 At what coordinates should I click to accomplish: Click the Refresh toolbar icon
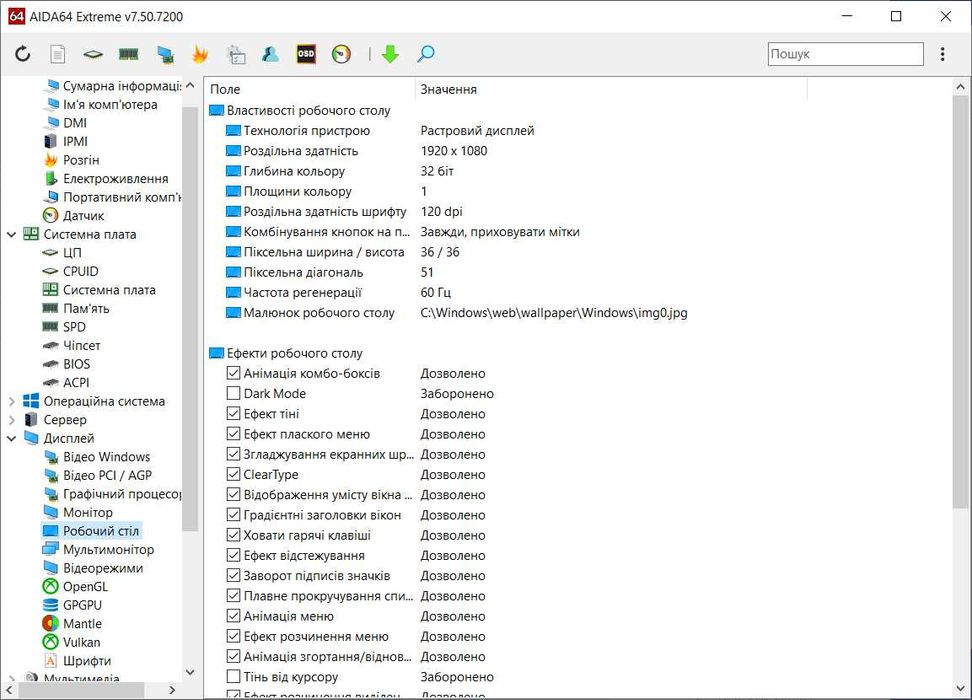click(x=23, y=54)
